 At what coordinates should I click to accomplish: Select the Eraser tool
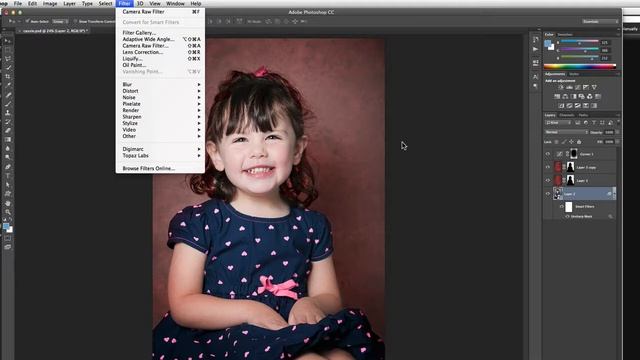pos(8,131)
